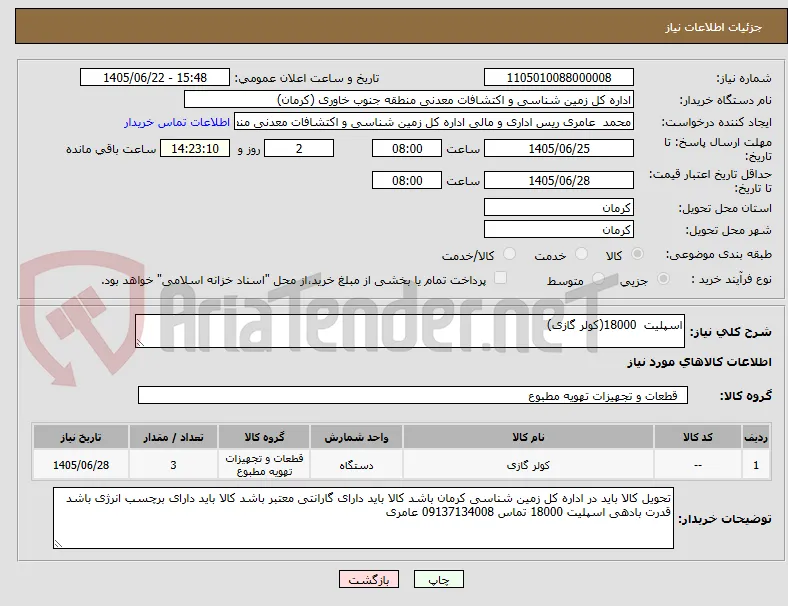Click the quantity cell showing 3
This screenshot has height=606, width=788.
pyautogui.click(x=173, y=465)
